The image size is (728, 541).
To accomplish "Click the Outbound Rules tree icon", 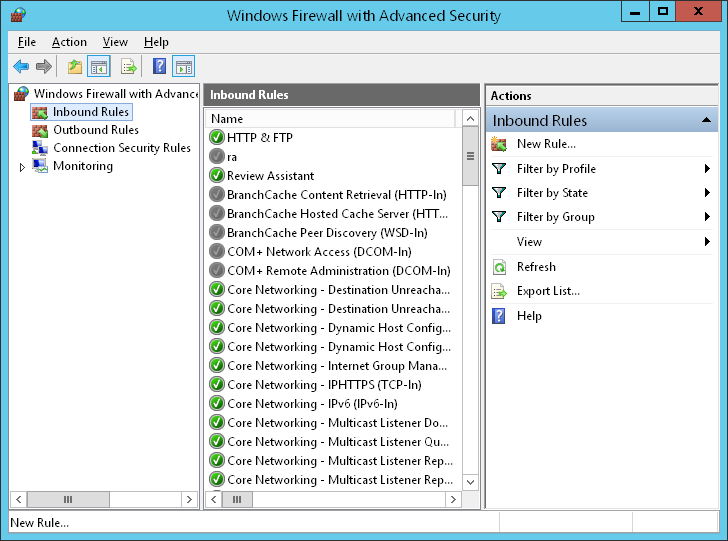I will tap(40, 130).
